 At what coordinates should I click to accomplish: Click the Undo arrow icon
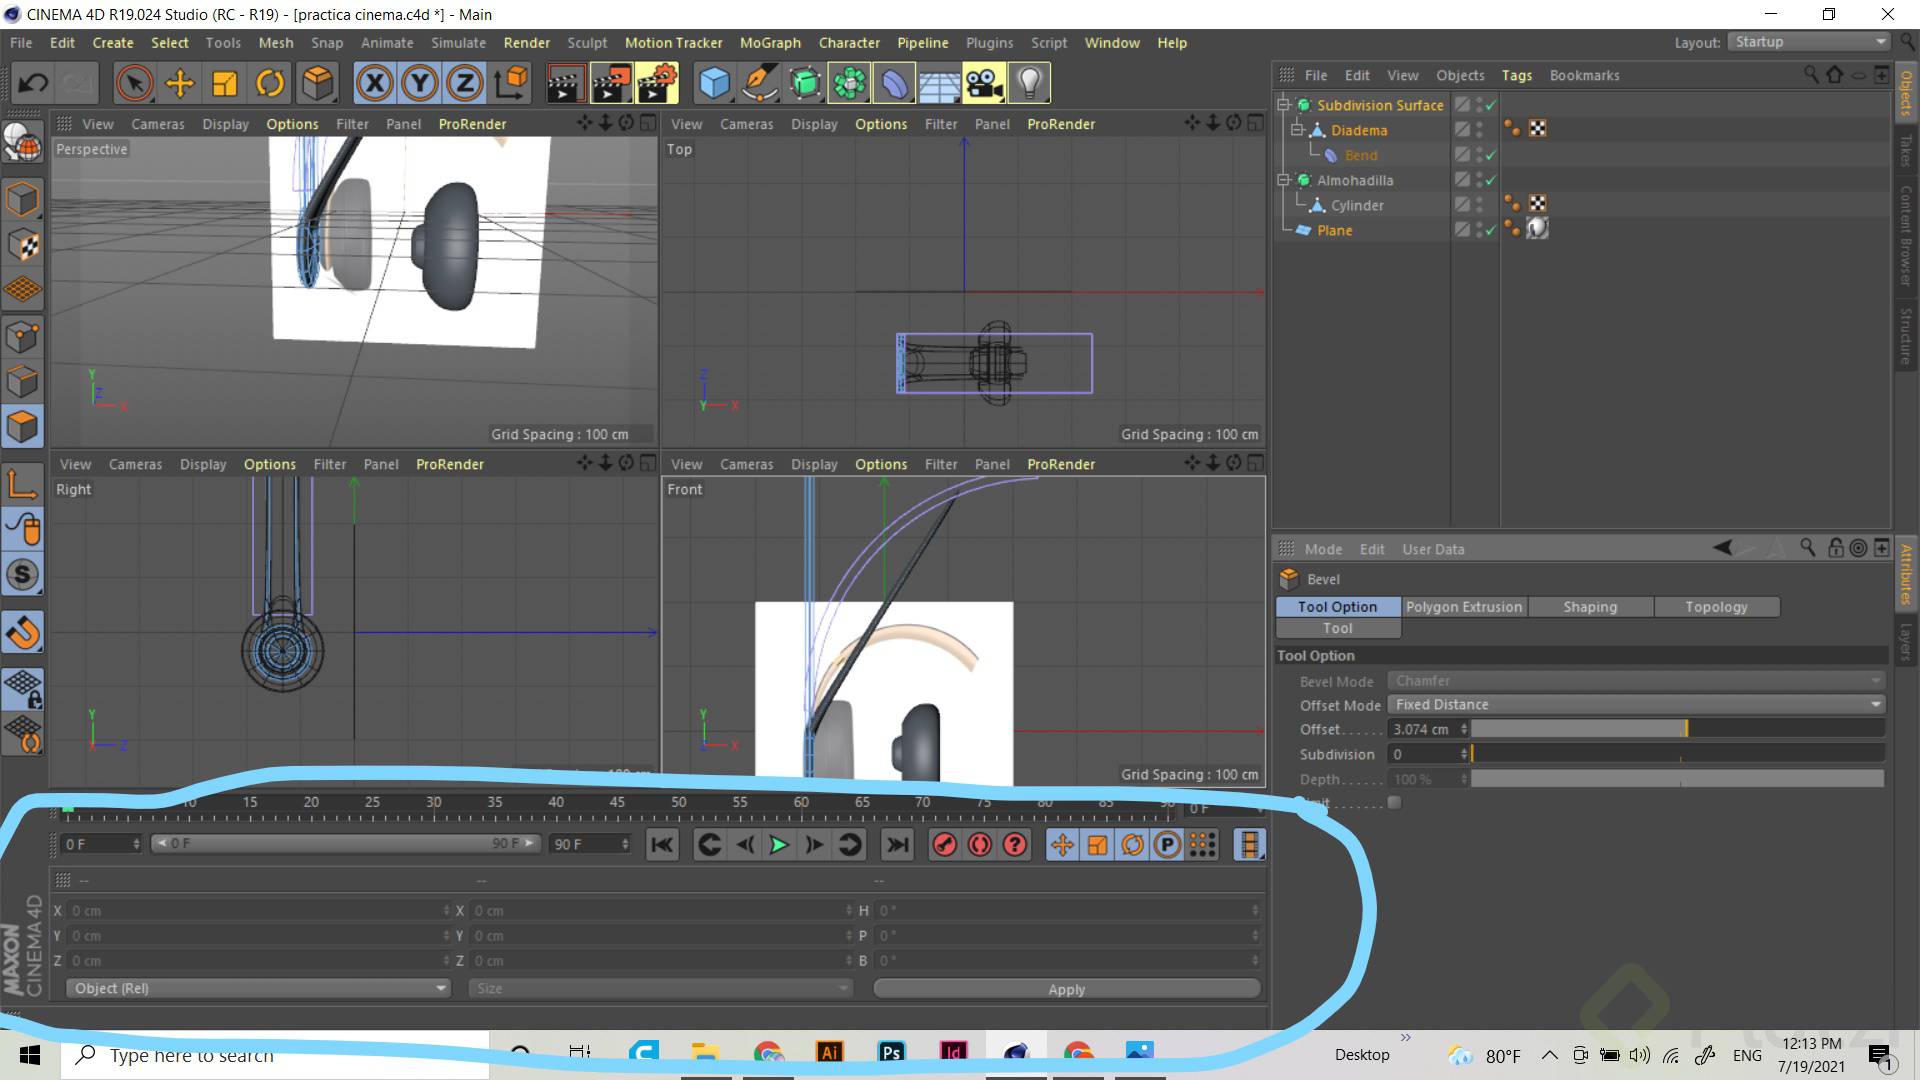point(33,83)
